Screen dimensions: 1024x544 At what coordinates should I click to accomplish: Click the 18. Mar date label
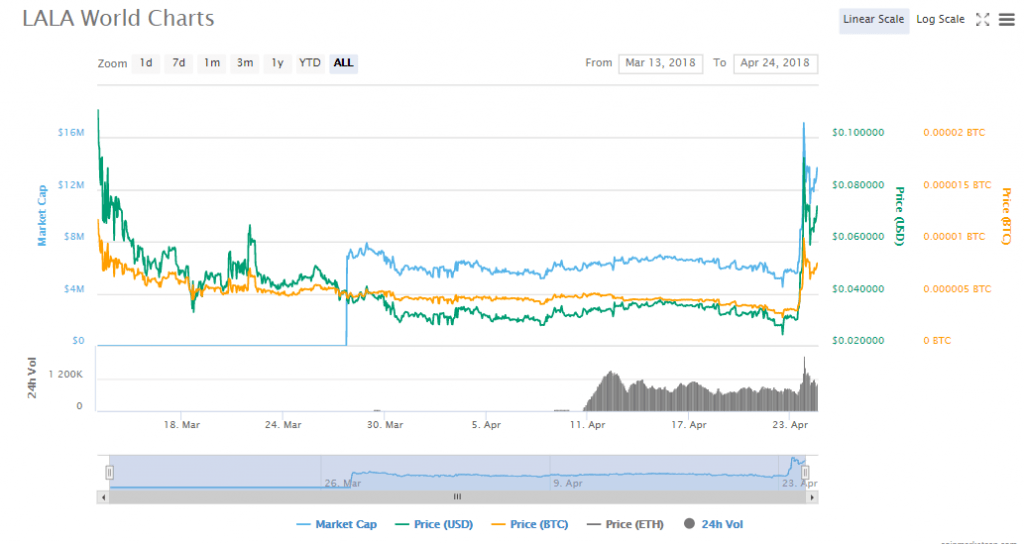[x=182, y=425]
